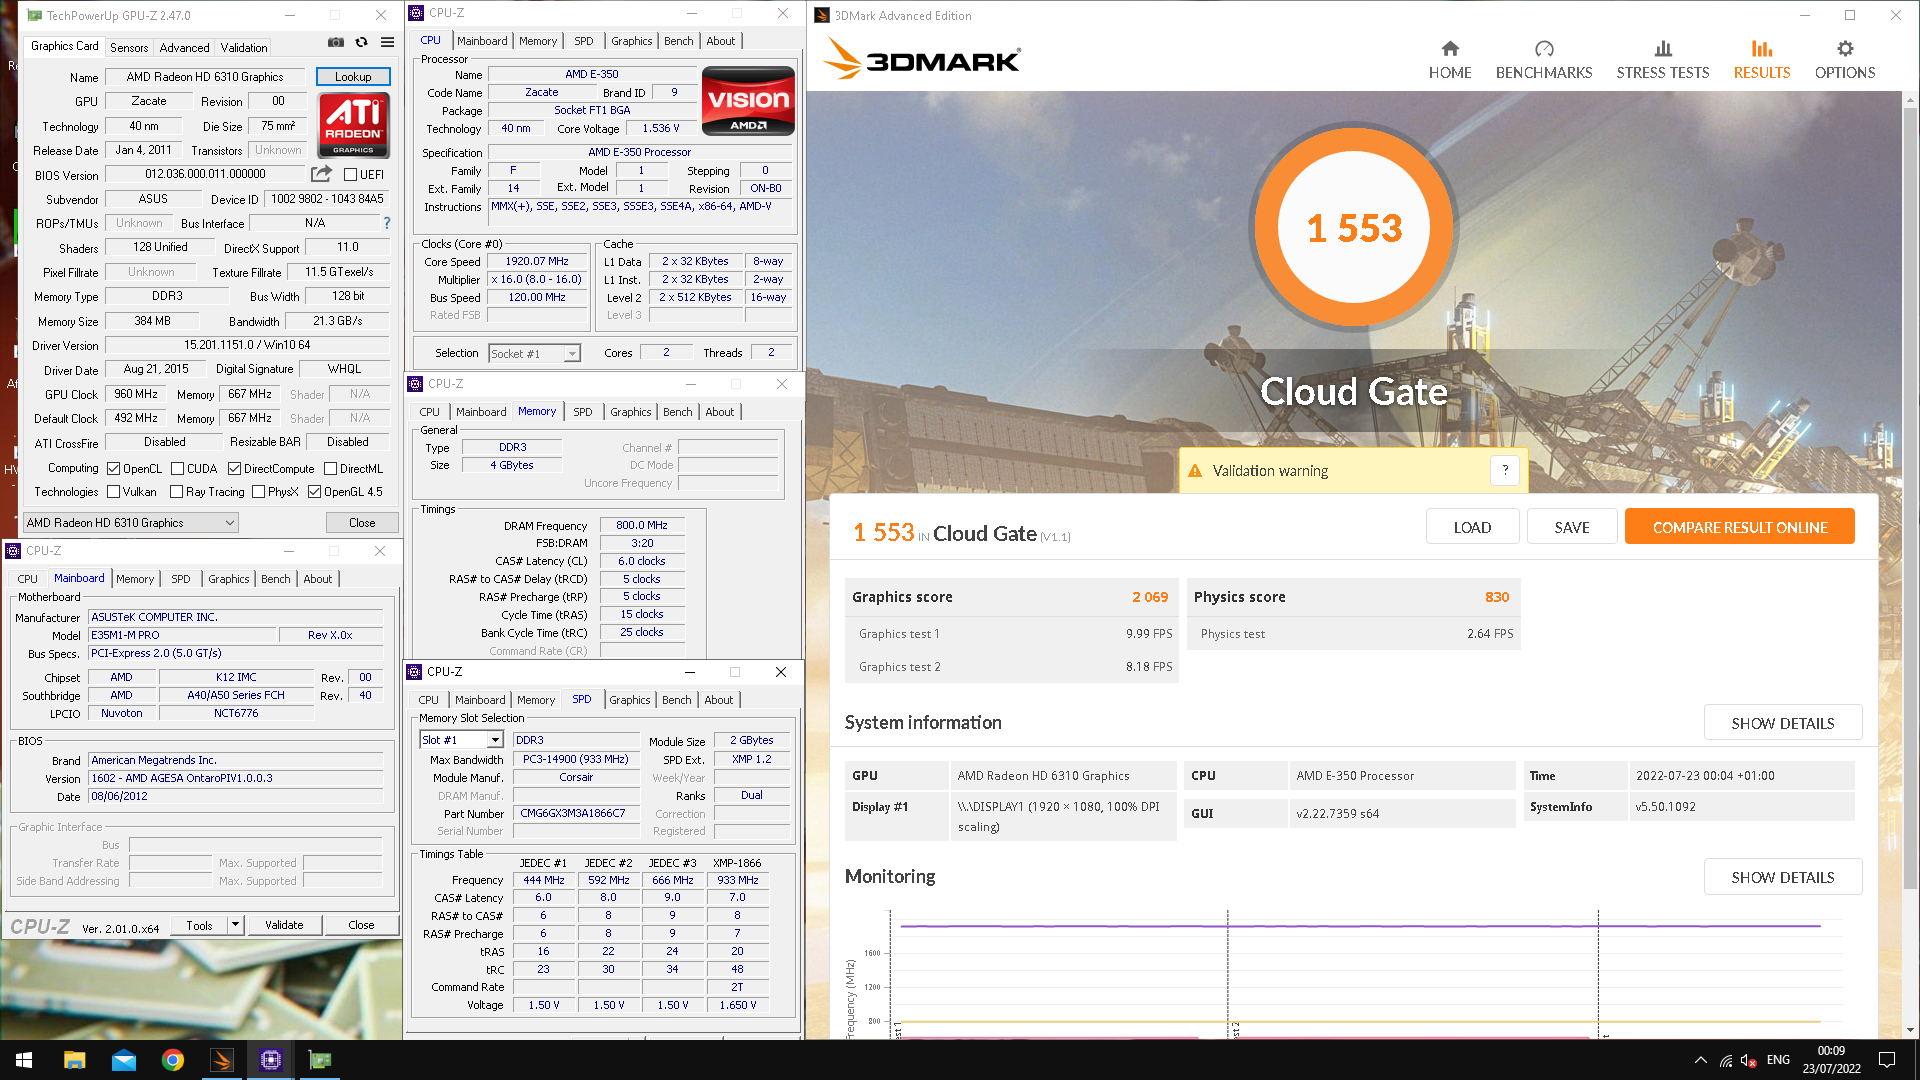Click the GPU-Z screenshot camera icon
Screen dimensions: 1920x1080
(x=336, y=42)
